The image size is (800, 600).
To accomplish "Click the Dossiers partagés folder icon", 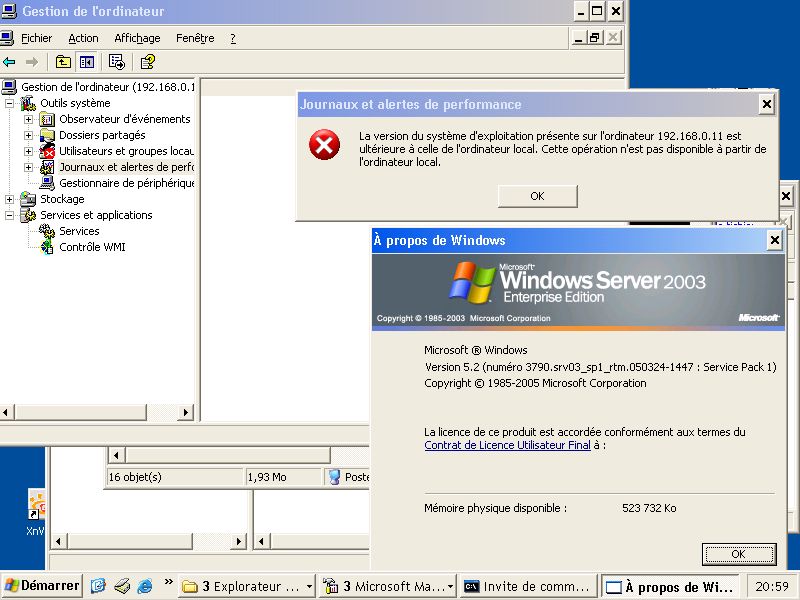I will (47, 135).
